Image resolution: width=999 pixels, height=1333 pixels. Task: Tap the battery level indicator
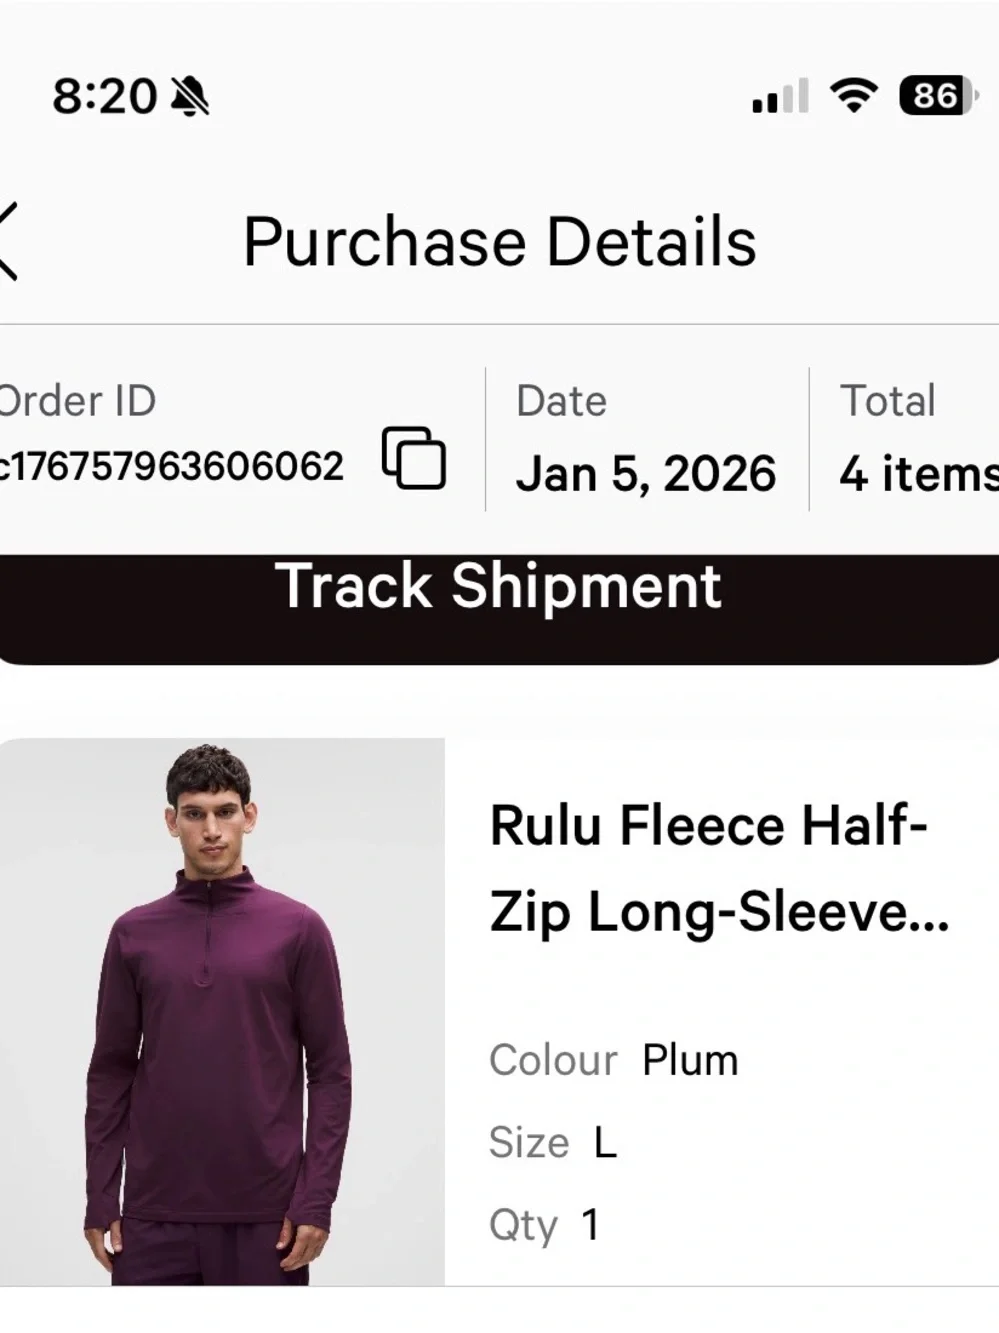coord(938,95)
